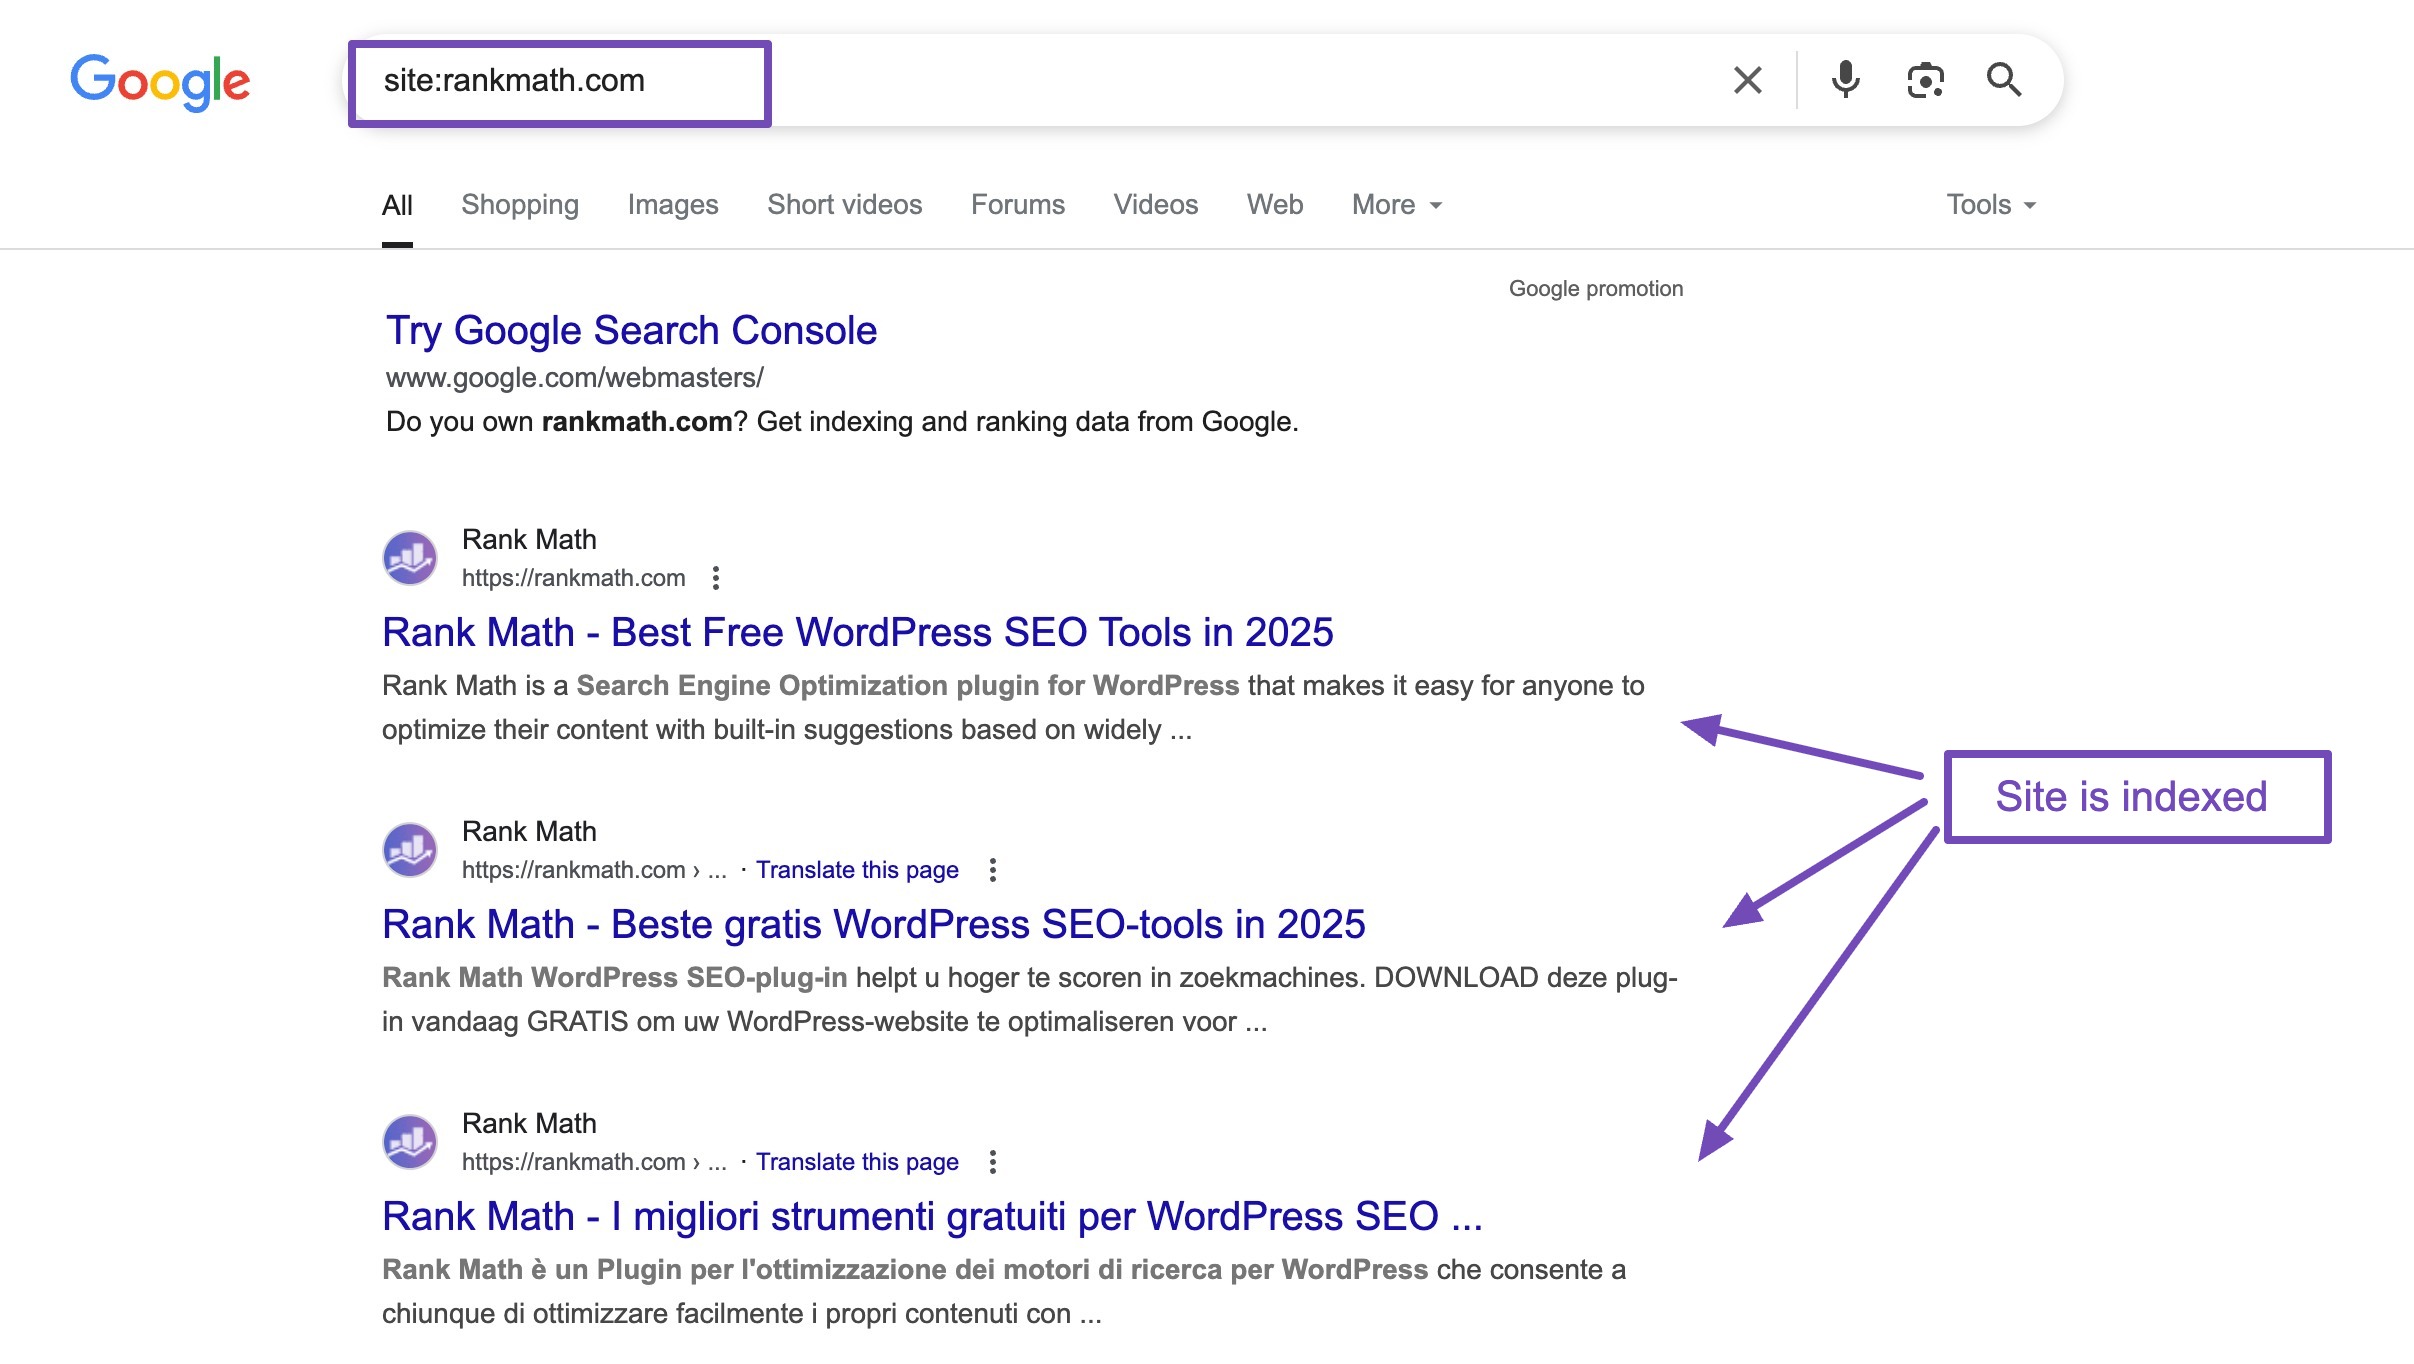Click the Dutch result's description snippet
This screenshot has height=1364, width=2414.
(x=1030, y=999)
